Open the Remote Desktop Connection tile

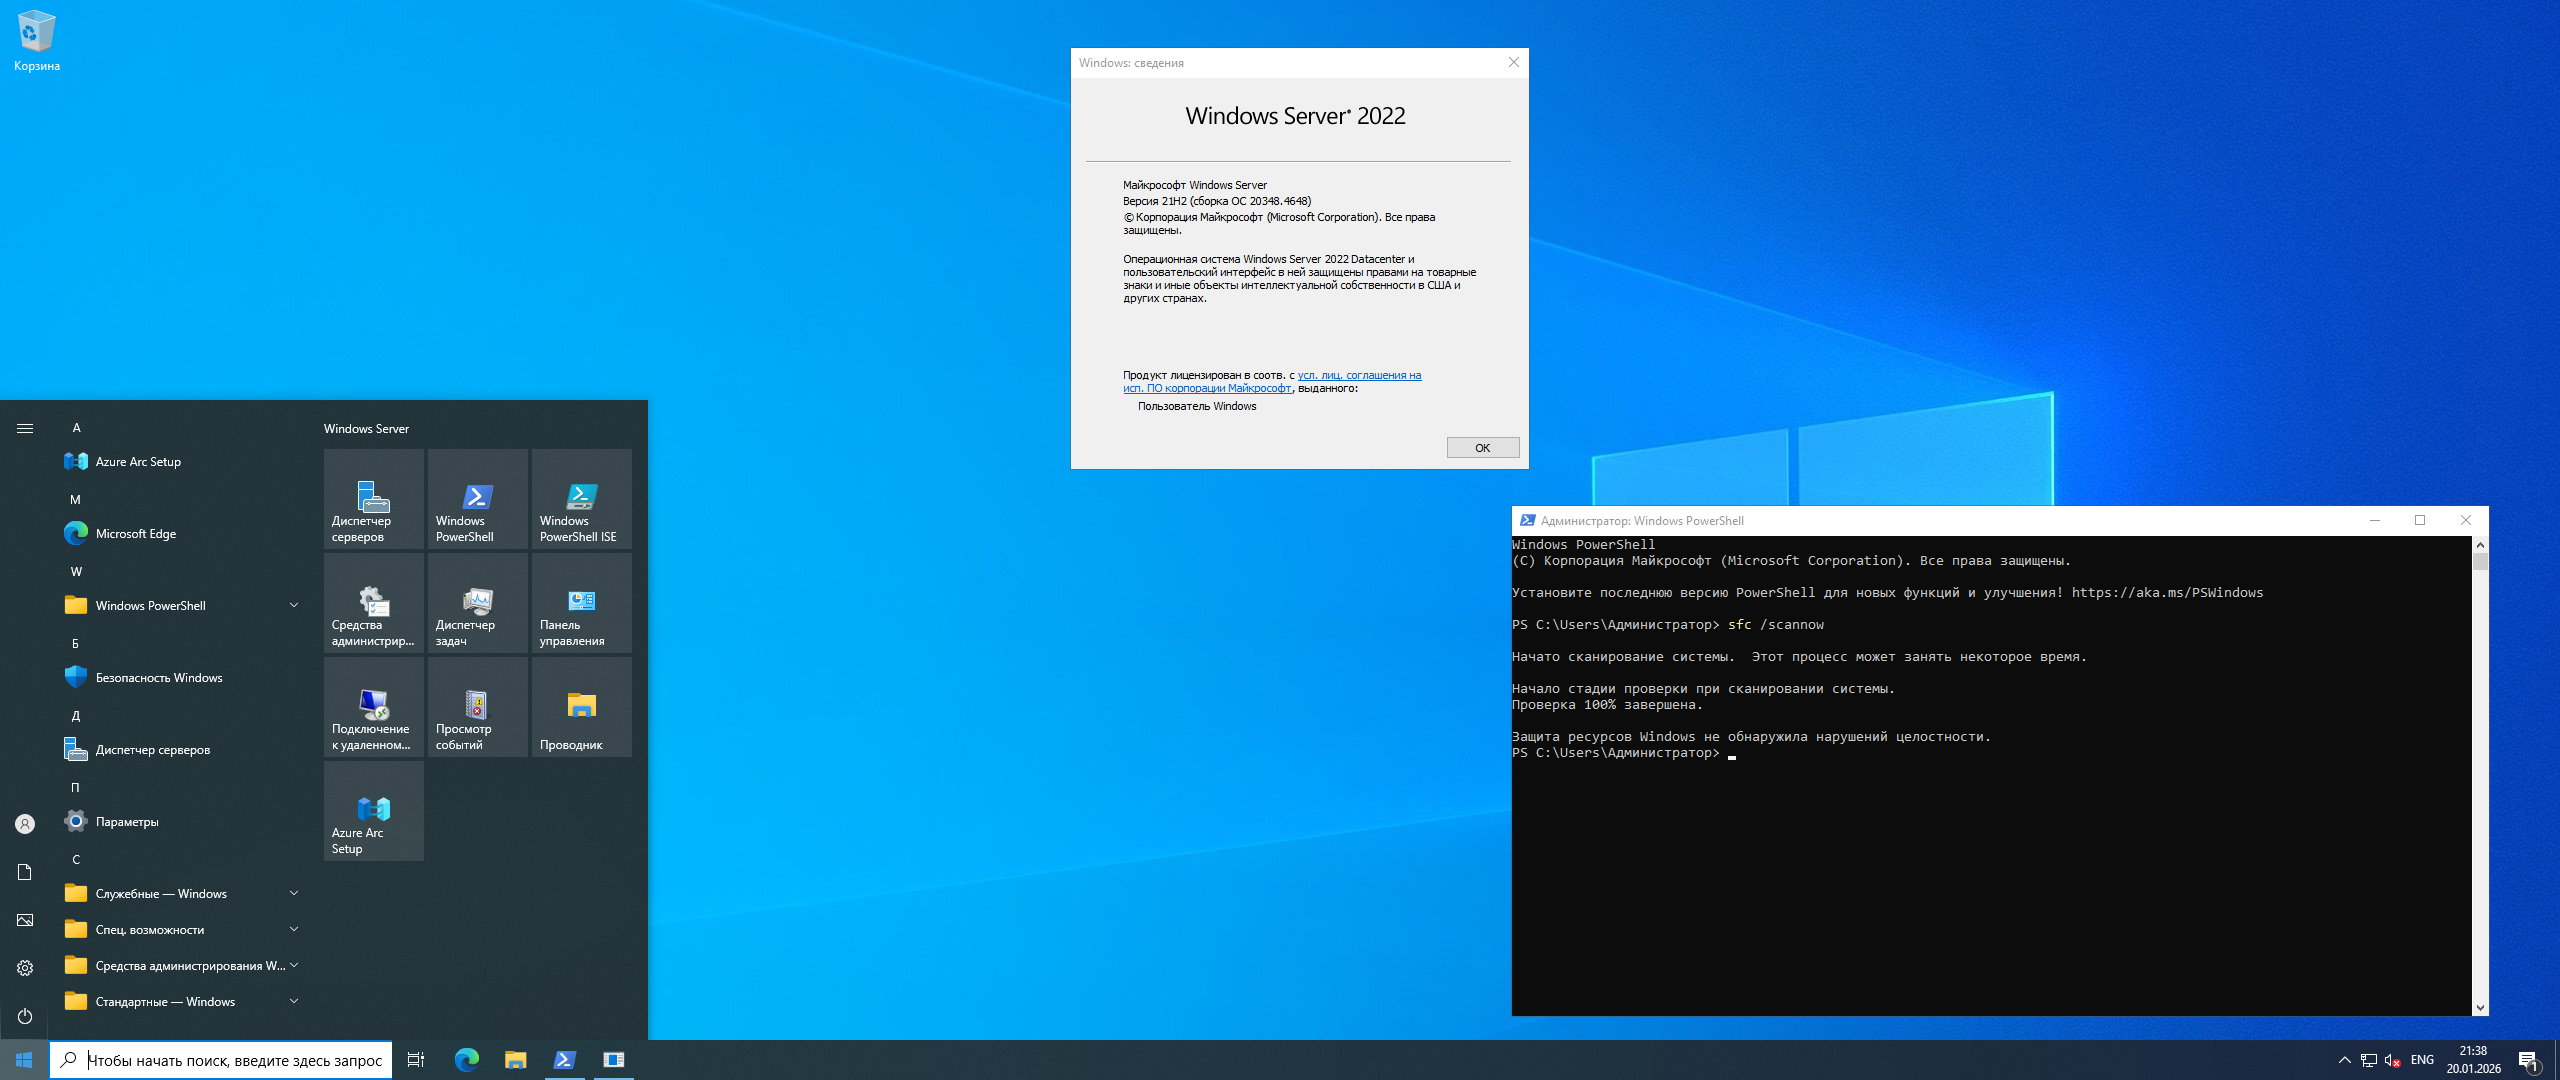[x=373, y=707]
